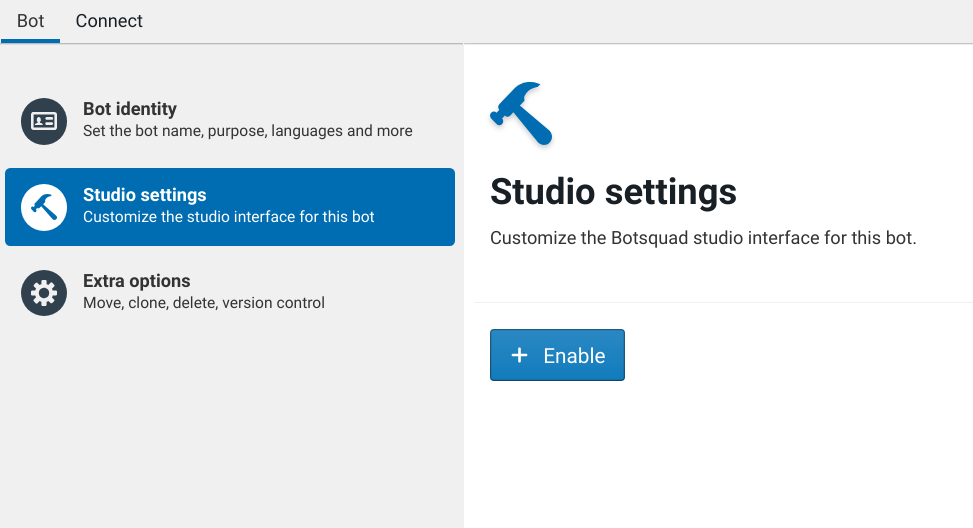Select the sidebar Studio settings title
Viewport: 973px width, 528px height.
144,195
